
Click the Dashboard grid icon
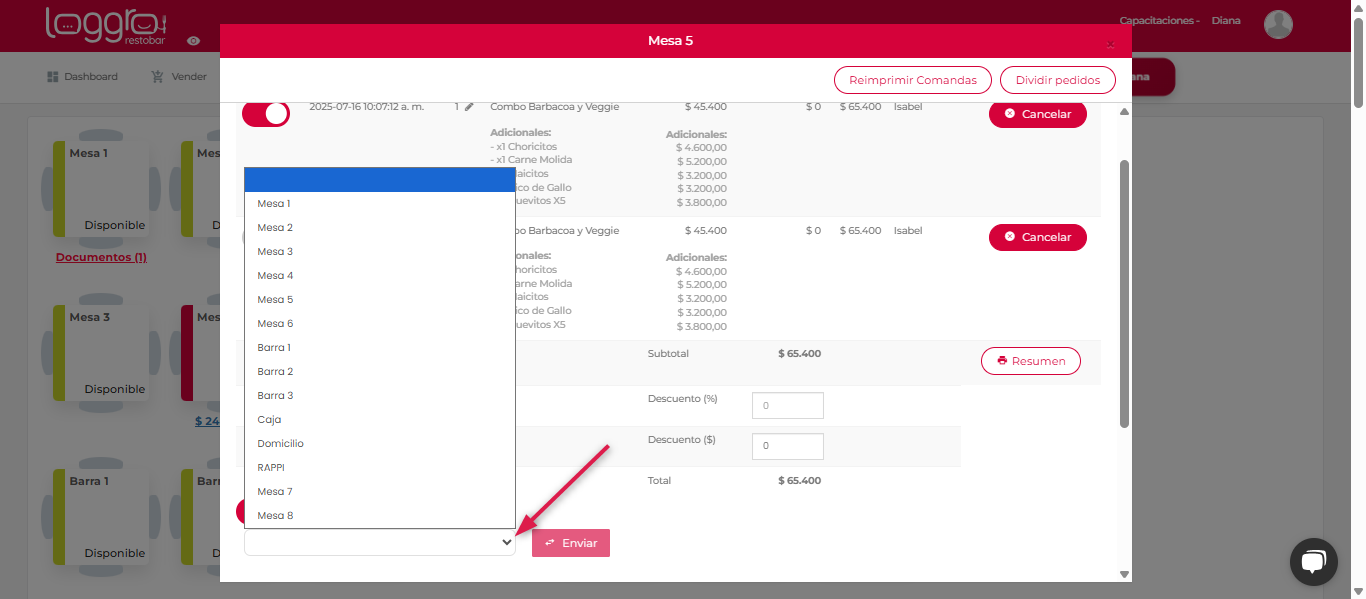point(53,77)
